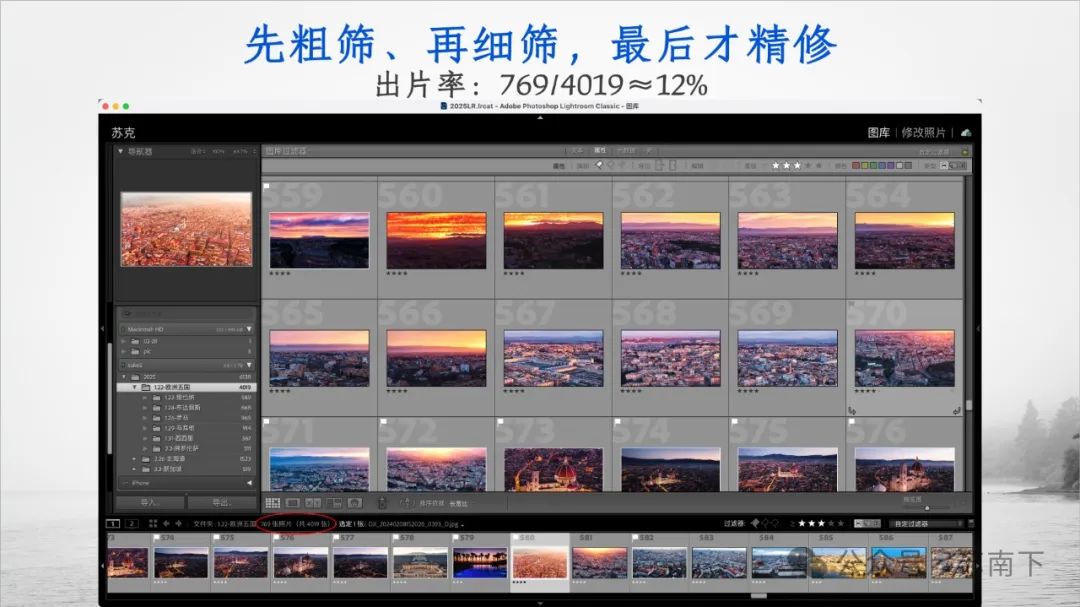Adjust the thumbnail size slider

(x=927, y=507)
